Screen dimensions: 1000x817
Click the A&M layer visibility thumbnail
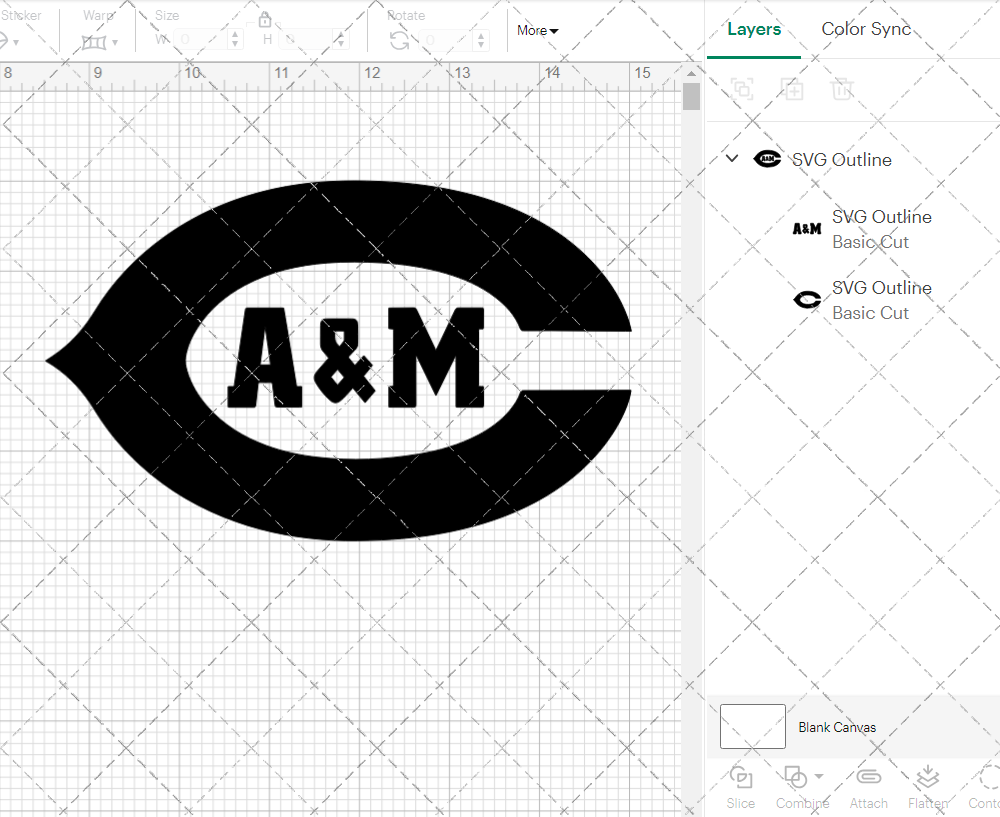coord(806,229)
